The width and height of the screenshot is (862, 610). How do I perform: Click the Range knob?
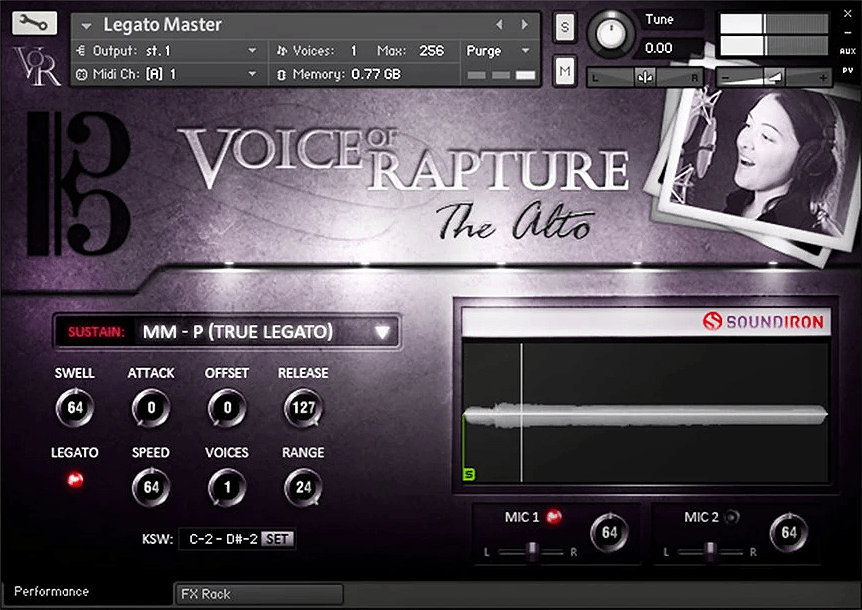303,487
